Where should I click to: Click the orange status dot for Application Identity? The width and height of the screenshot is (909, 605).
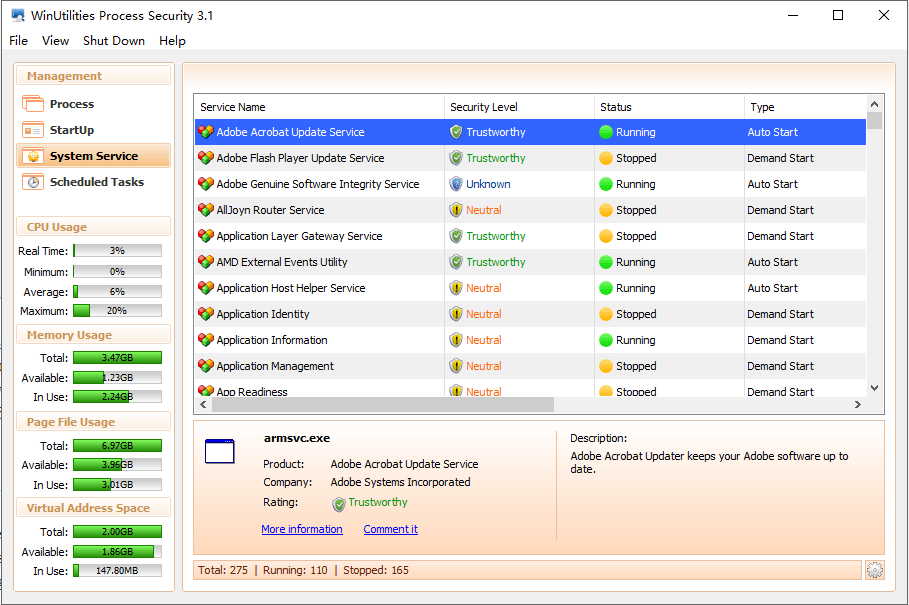(x=606, y=314)
